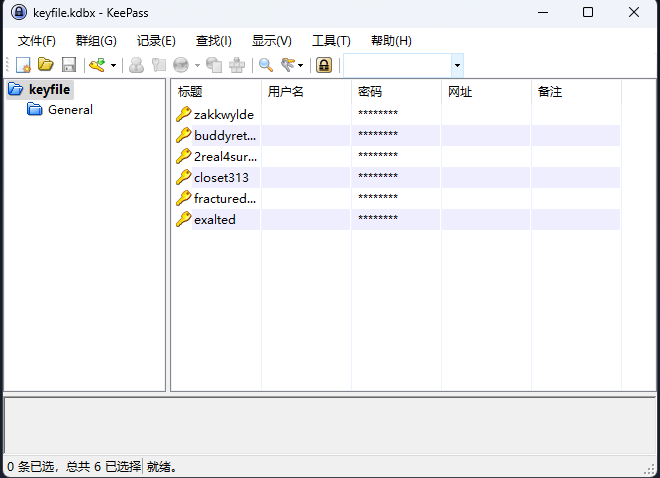Minimize the KeePass window
Image resolution: width=660 pixels, height=478 pixels.
(x=543, y=13)
